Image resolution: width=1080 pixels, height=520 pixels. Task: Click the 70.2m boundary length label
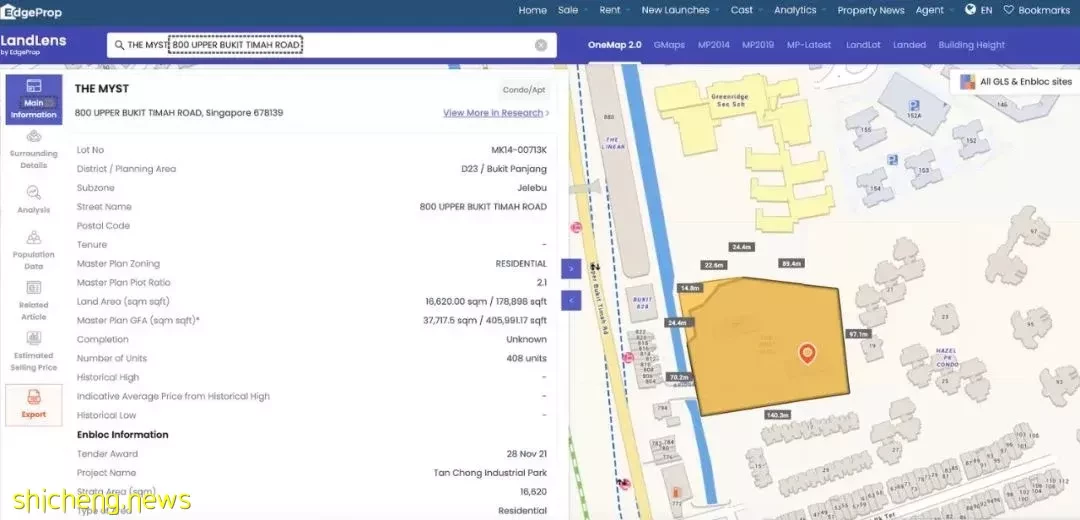tap(678, 377)
